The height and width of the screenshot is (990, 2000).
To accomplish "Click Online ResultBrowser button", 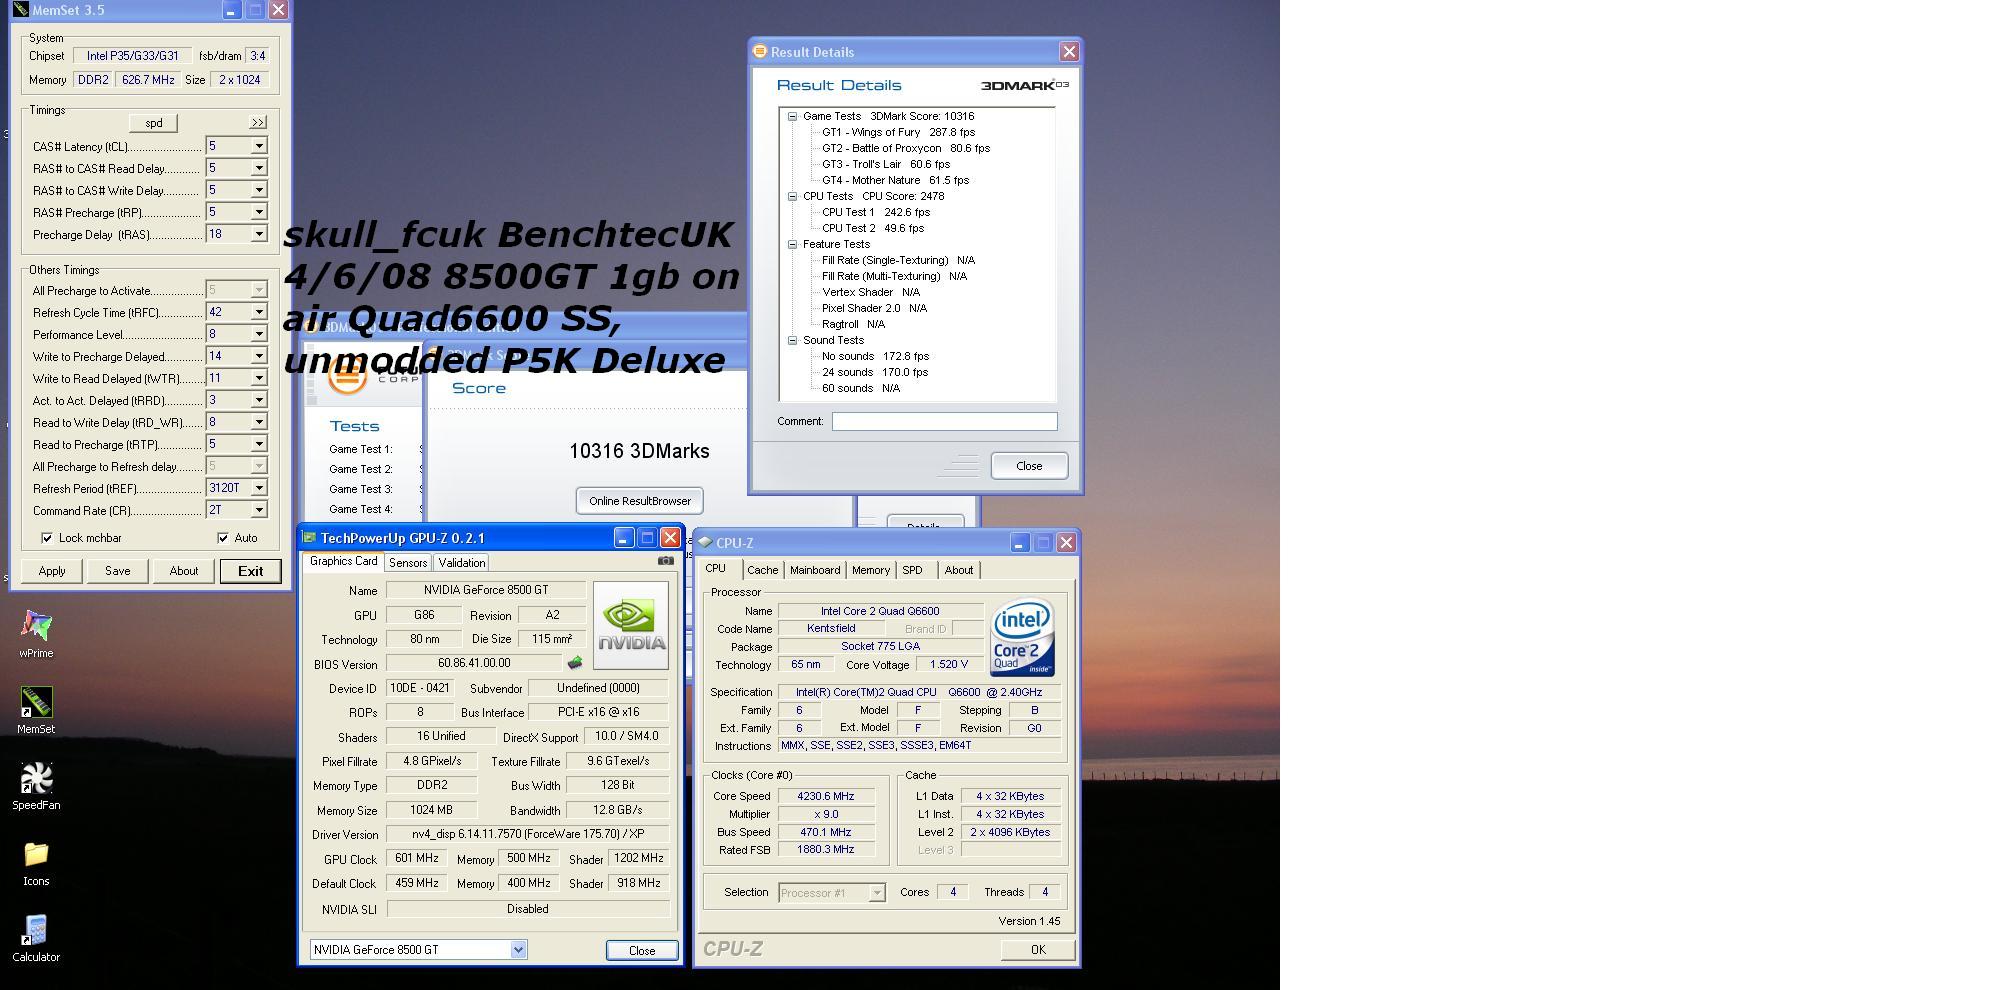I will [x=640, y=501].
